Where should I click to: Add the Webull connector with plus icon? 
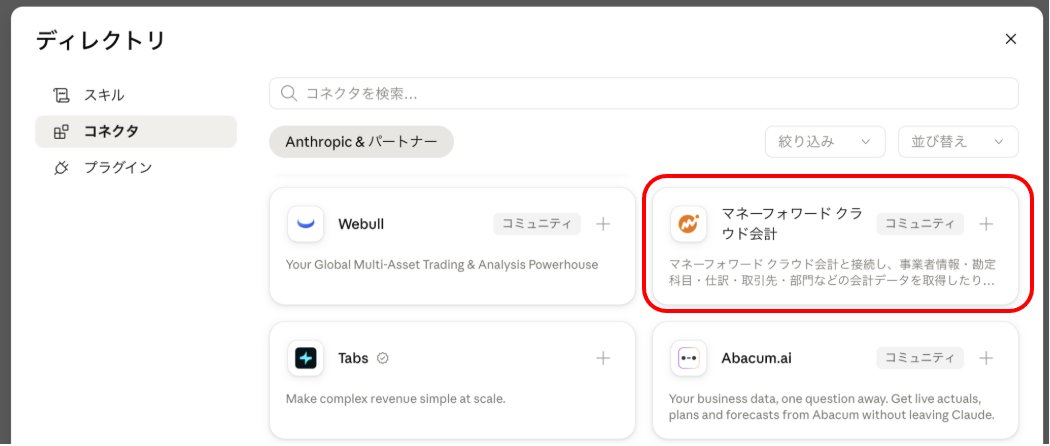point(603,224)
